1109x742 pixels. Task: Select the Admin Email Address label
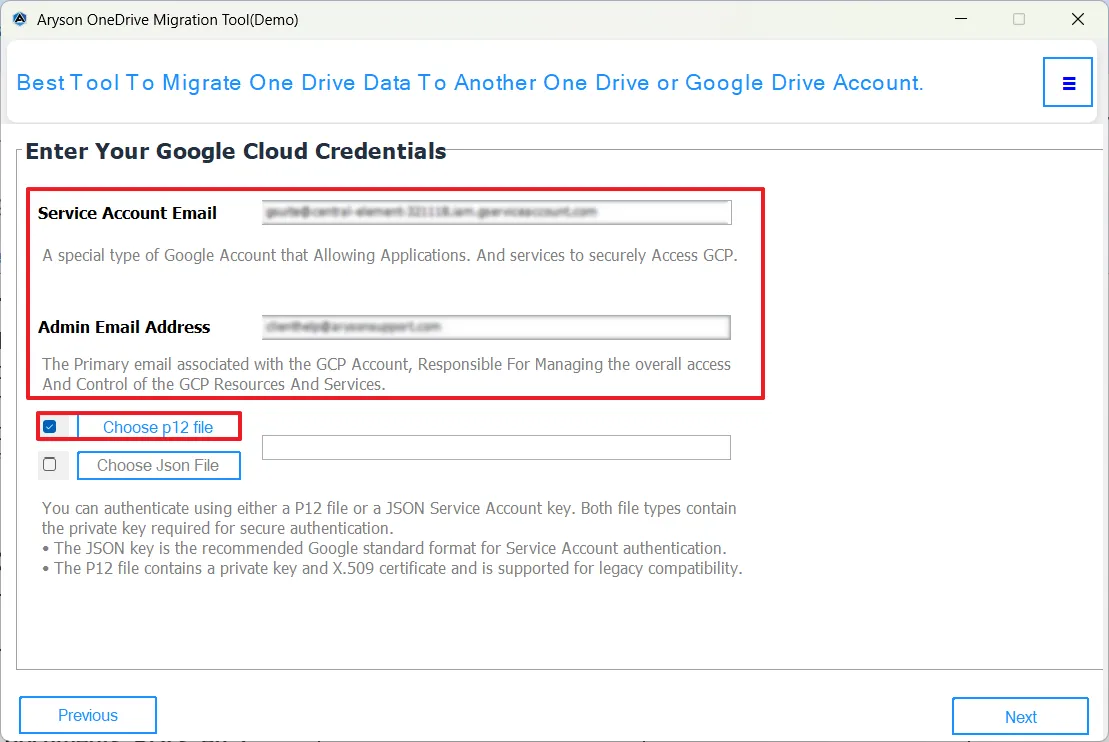tap(124, 327)
